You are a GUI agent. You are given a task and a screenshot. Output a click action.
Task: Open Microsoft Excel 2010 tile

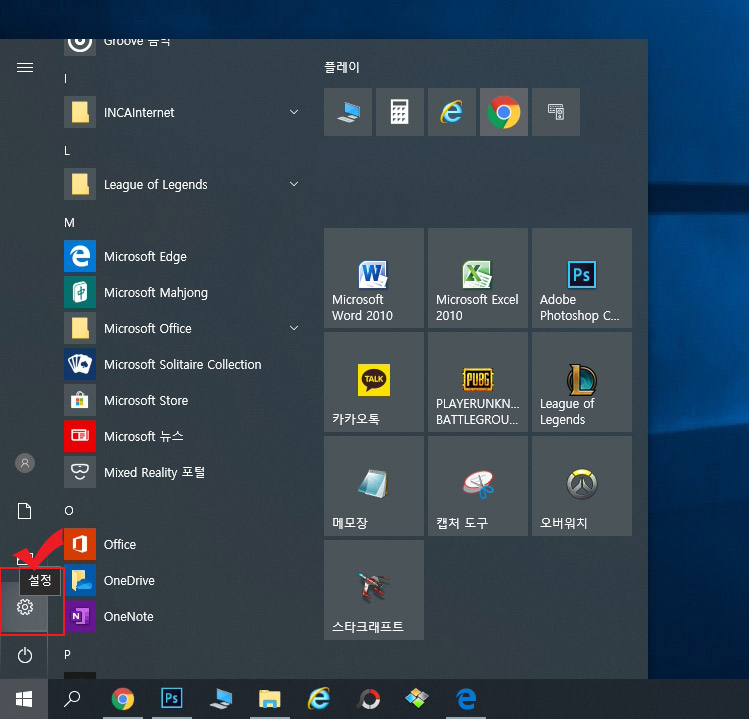coord(478,278)
